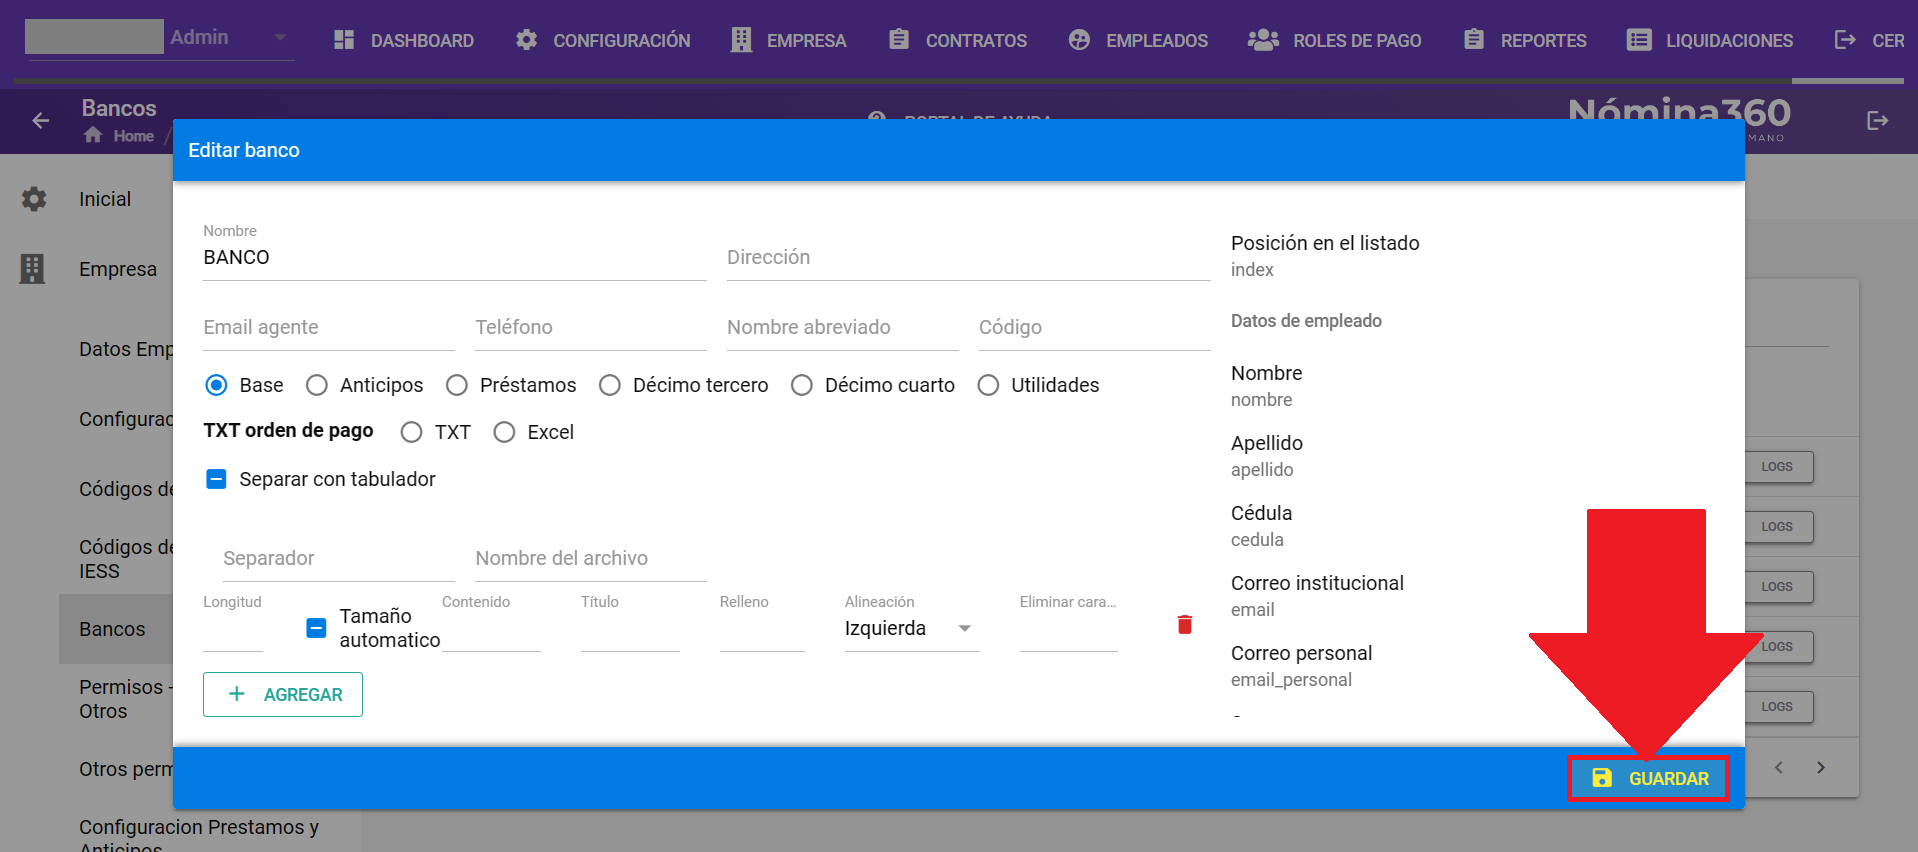The height and width of the screenshot is (852, 1918).
Task: Click the Código input field
Action: 1095,327
